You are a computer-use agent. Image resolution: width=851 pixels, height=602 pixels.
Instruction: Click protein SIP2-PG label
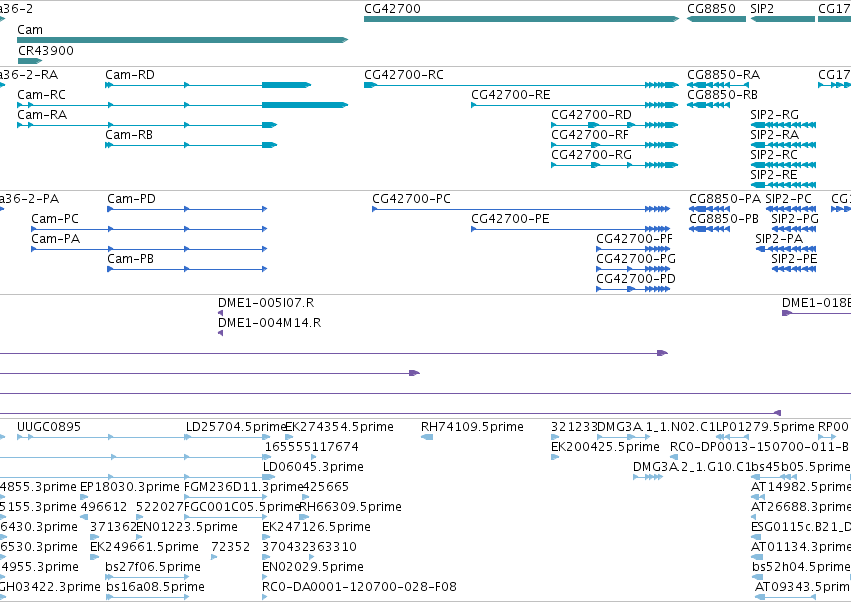795,219
